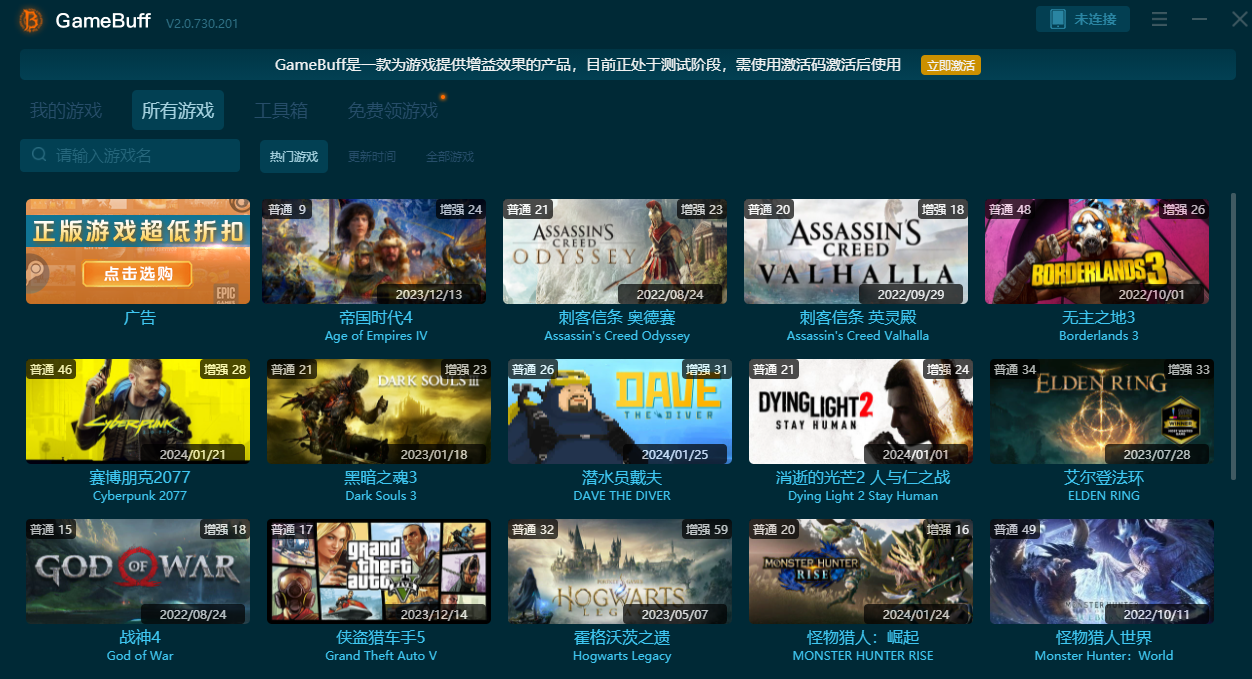Click the 霍格沃茨之遗 title link
This screenshot has height=679, width=1252.
(622, 637)
